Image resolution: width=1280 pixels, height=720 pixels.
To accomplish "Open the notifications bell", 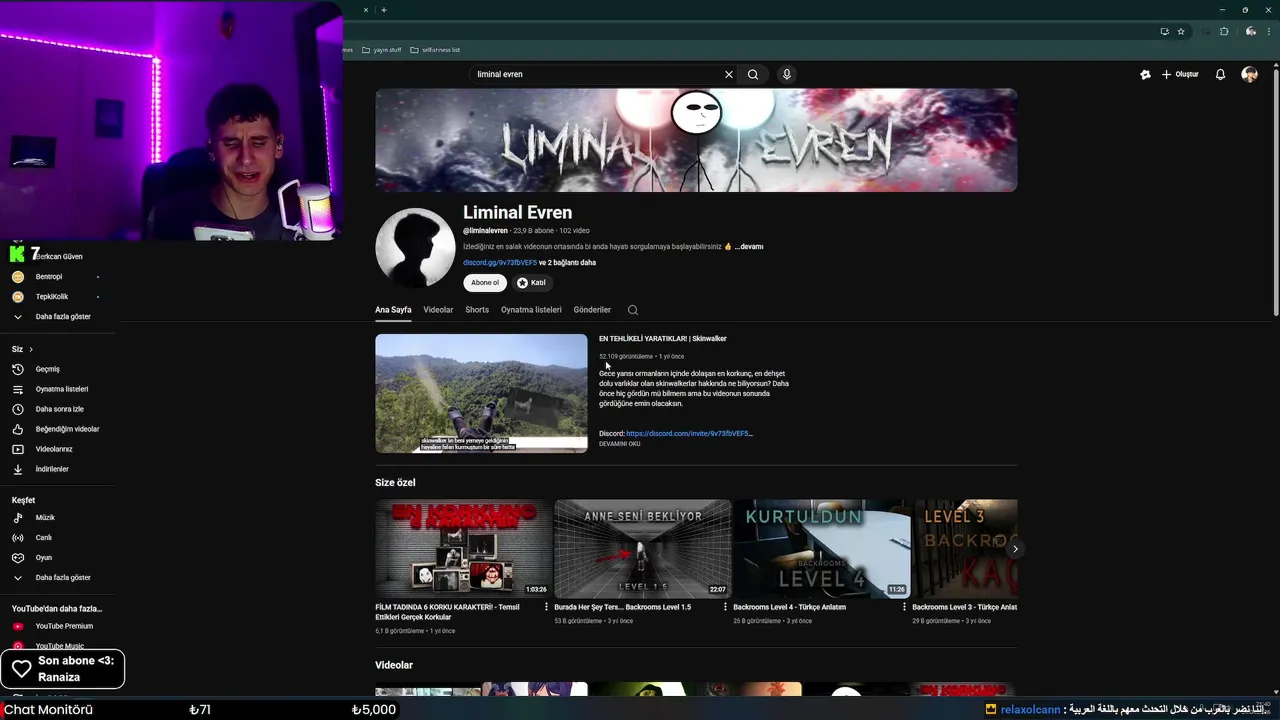I will click(x=1220, y=74).
